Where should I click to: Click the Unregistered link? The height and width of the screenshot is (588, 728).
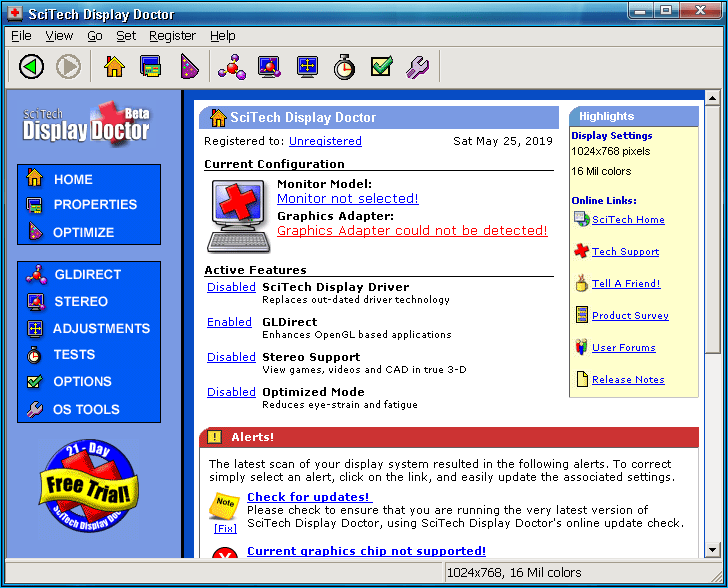pos(325,141)
